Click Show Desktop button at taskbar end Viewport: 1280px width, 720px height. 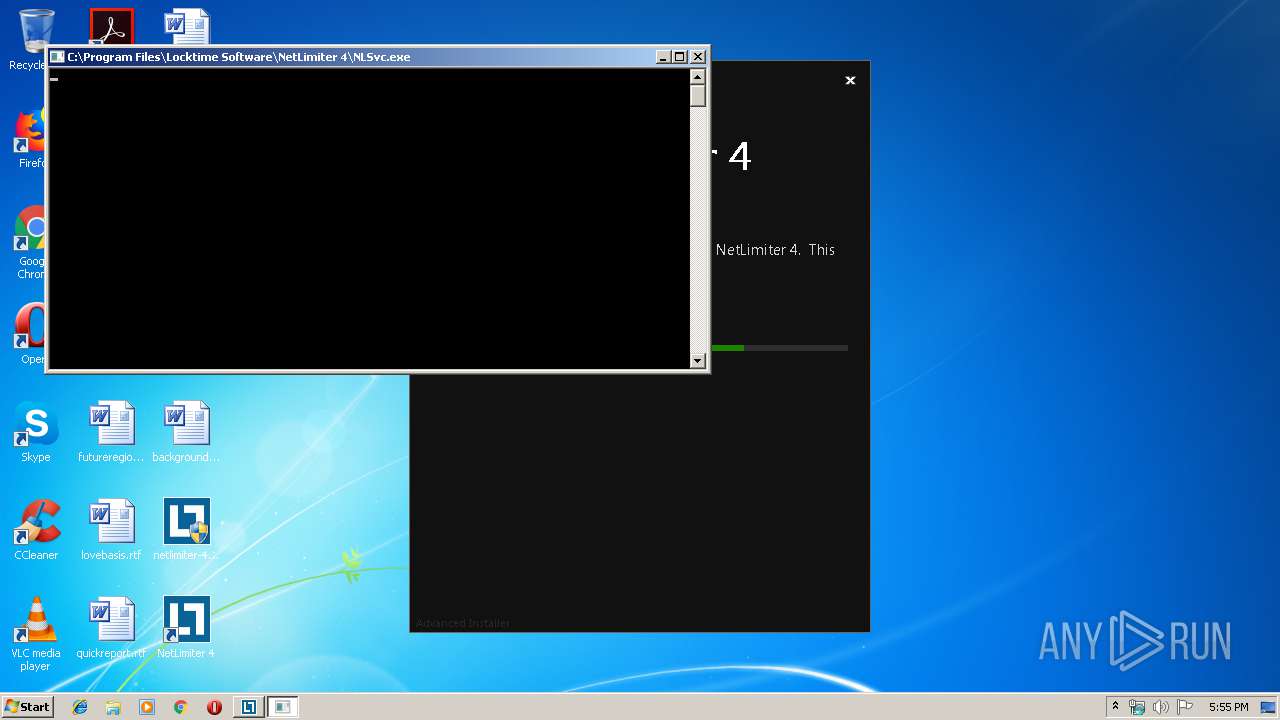(x=1269, y=707)
